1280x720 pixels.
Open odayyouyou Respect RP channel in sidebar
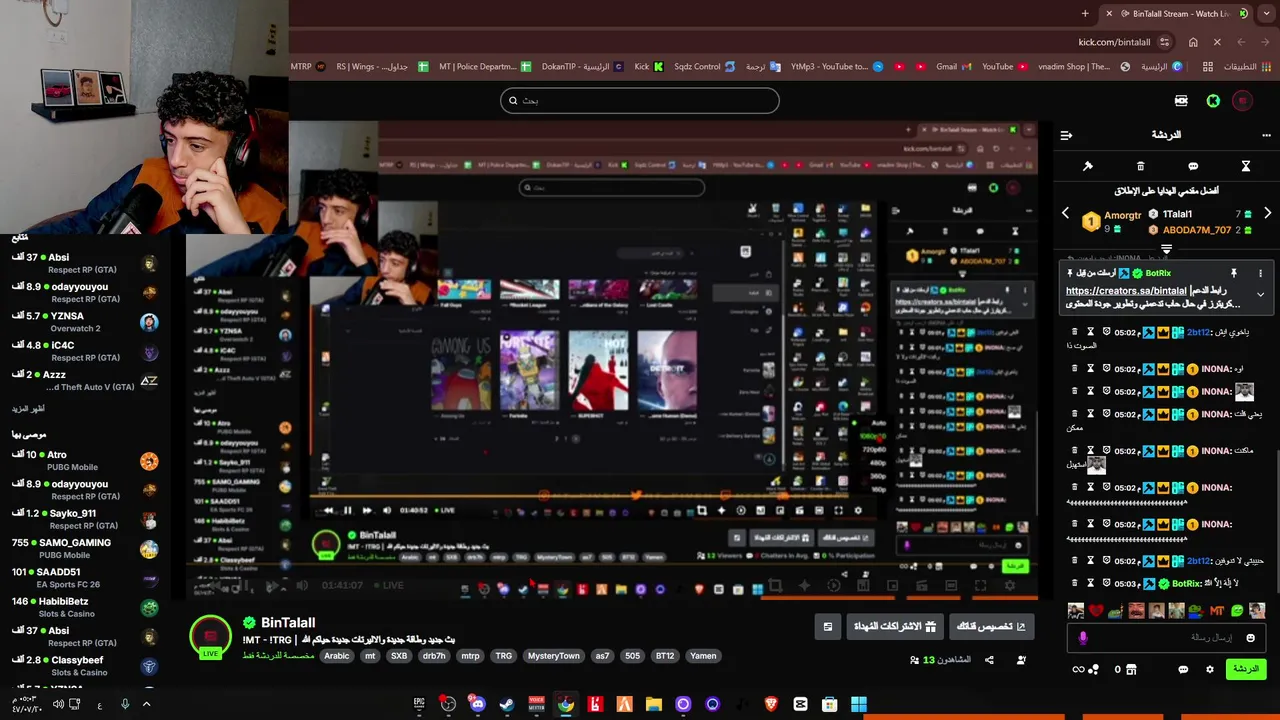[85, 293]
